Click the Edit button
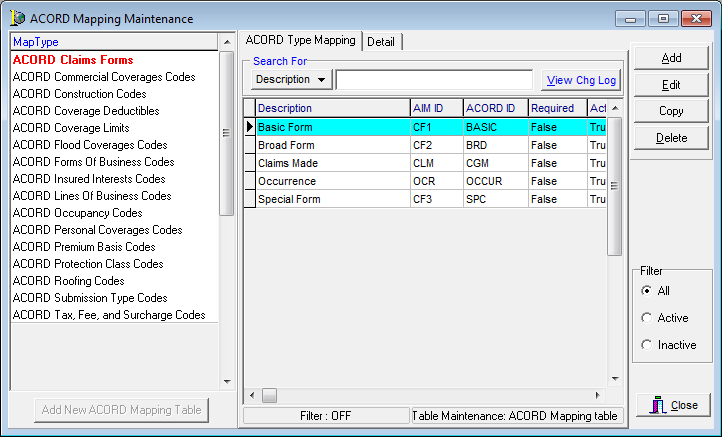The height and width of the screenshot is (437, 722). 671,85
